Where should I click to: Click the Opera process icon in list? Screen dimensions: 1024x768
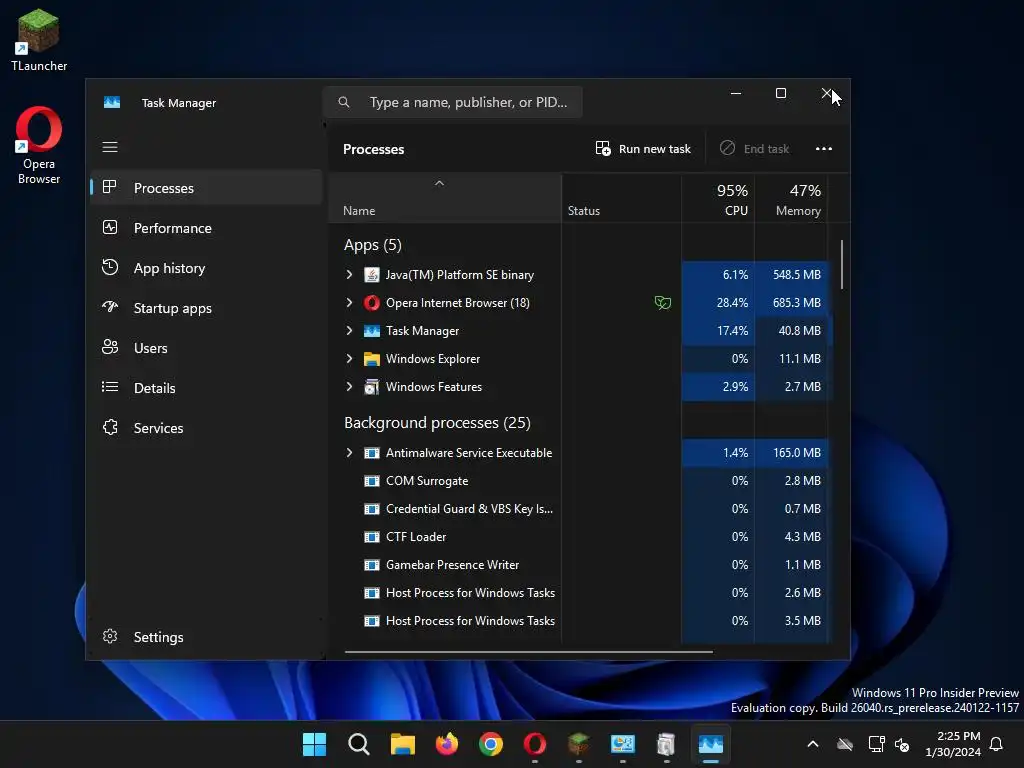pos(372,302)
